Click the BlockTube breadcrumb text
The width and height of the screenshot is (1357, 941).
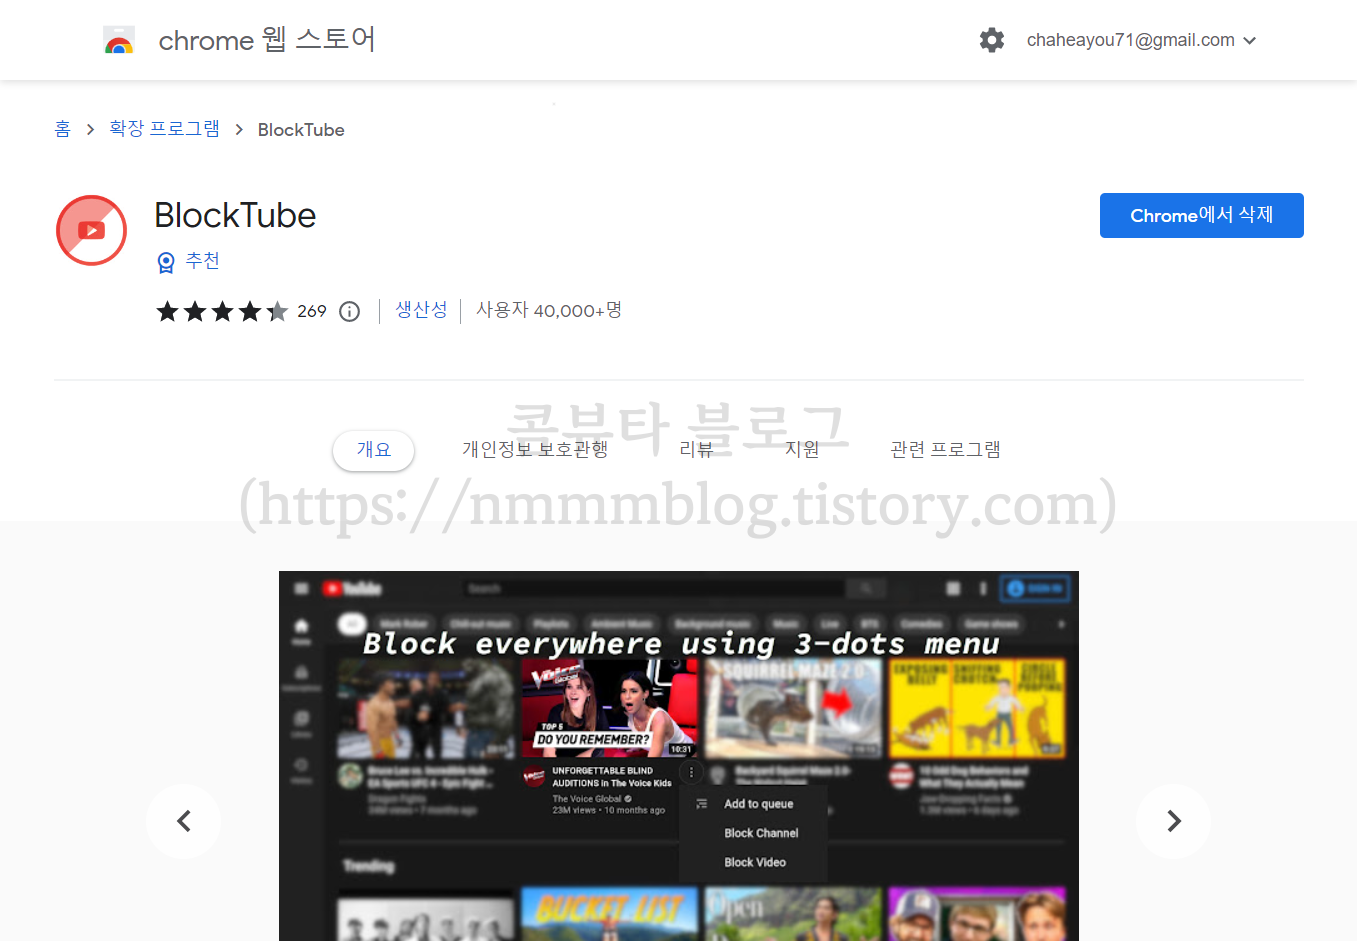click(x=301, y=130)
